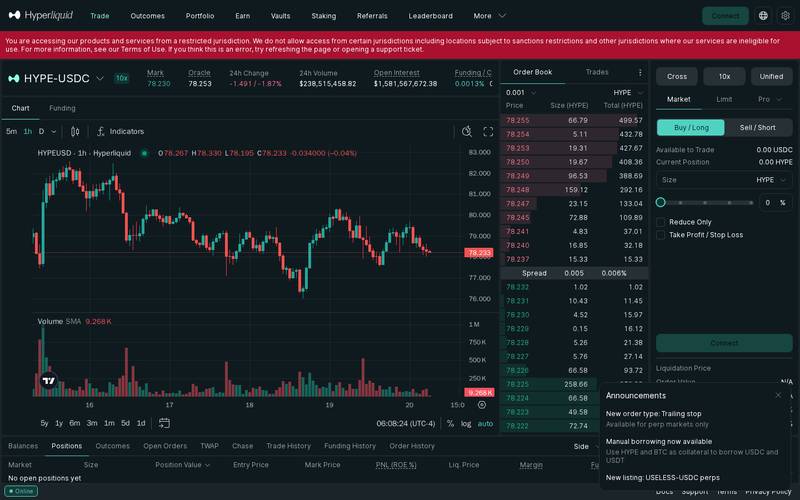Close the Announcements panel
This screenshot has width=800, height=500.
coord(778,395)
